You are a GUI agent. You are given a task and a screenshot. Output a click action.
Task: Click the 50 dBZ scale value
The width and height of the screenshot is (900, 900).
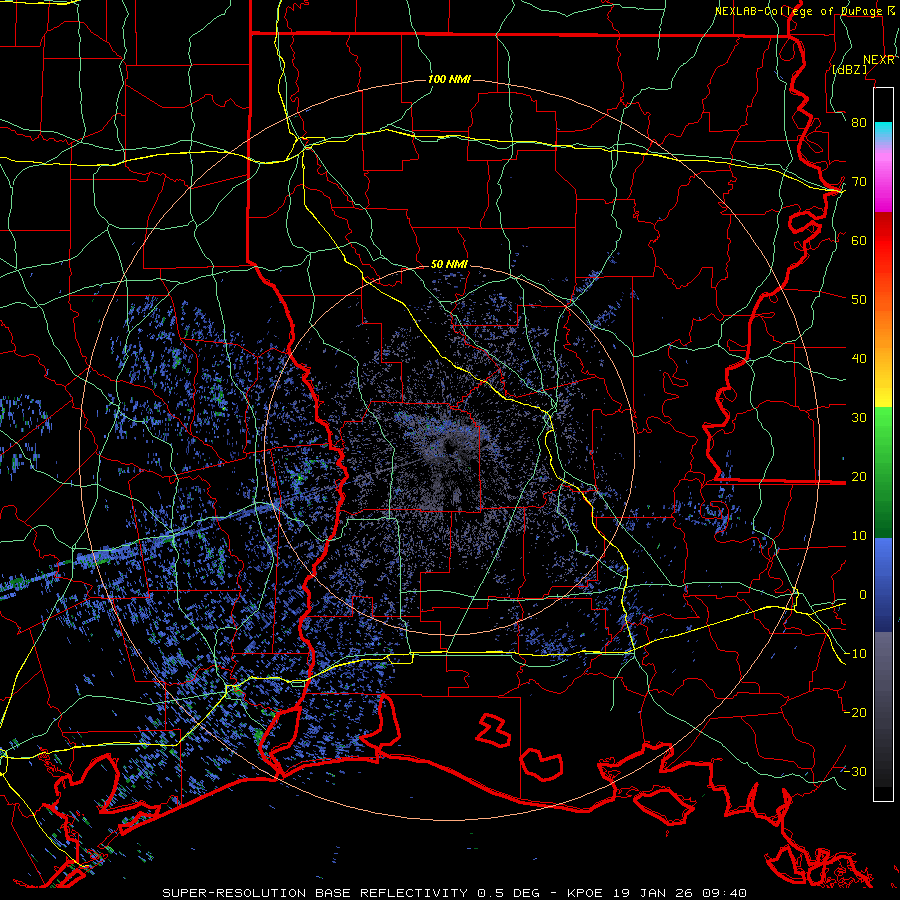pos(859,300)
